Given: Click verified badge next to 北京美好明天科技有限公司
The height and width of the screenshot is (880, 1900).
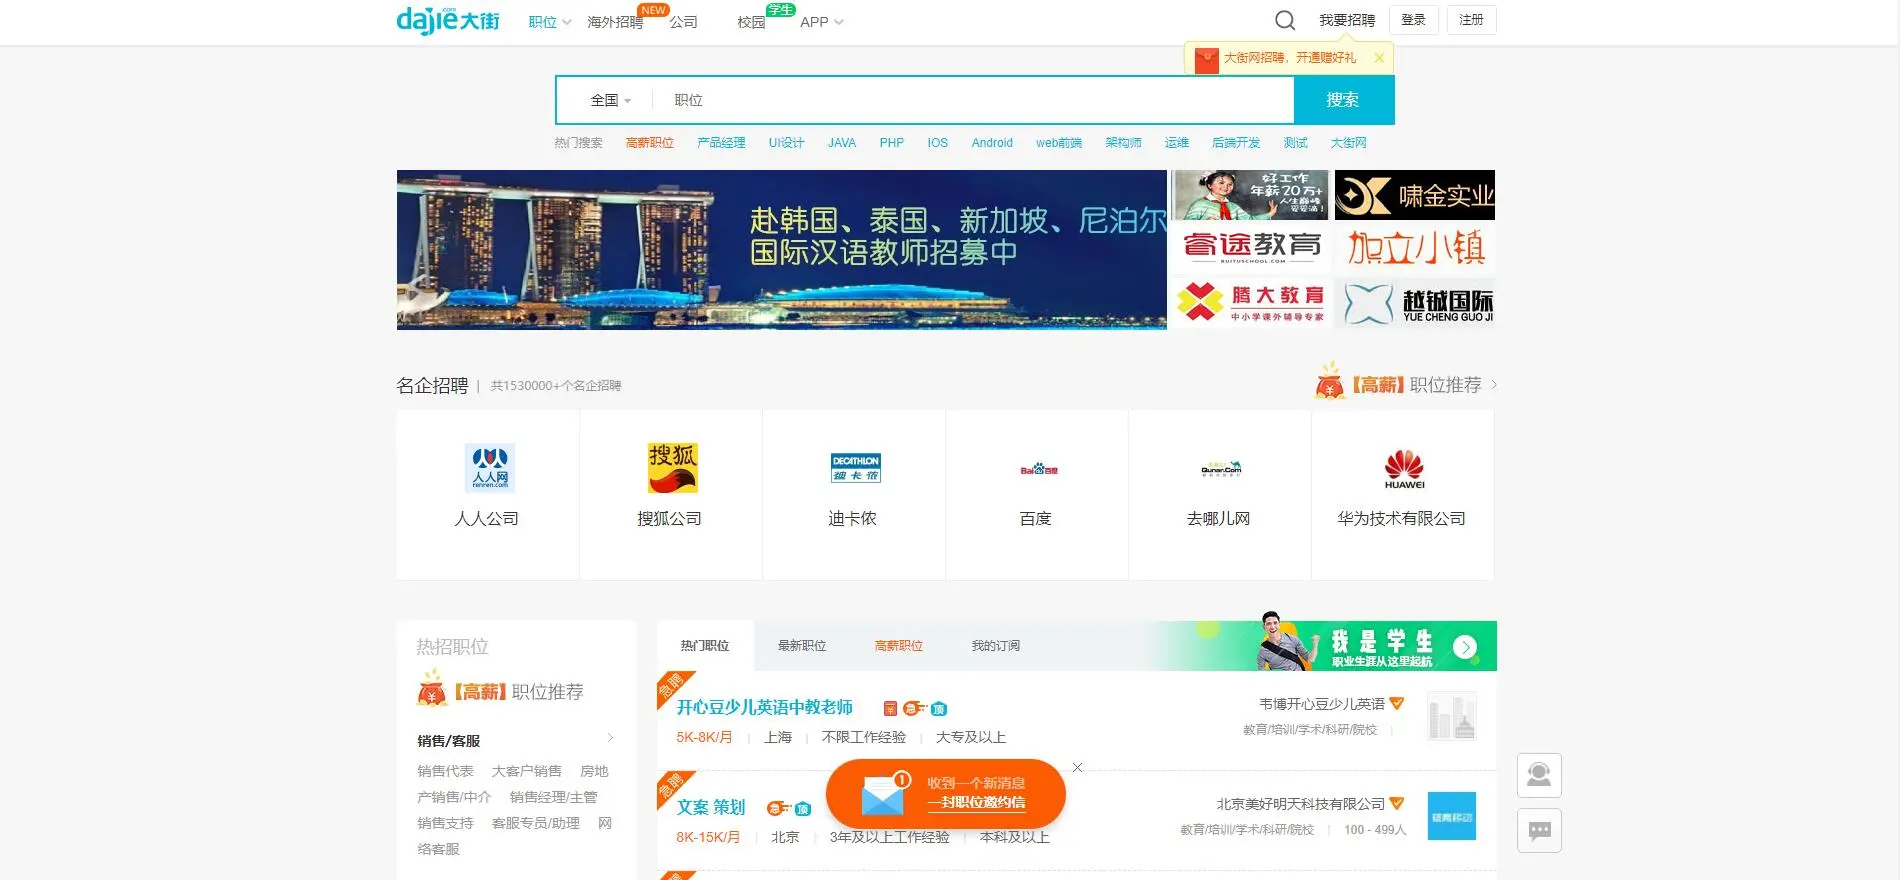Looking at the screenshot, I should [1397, 803].
